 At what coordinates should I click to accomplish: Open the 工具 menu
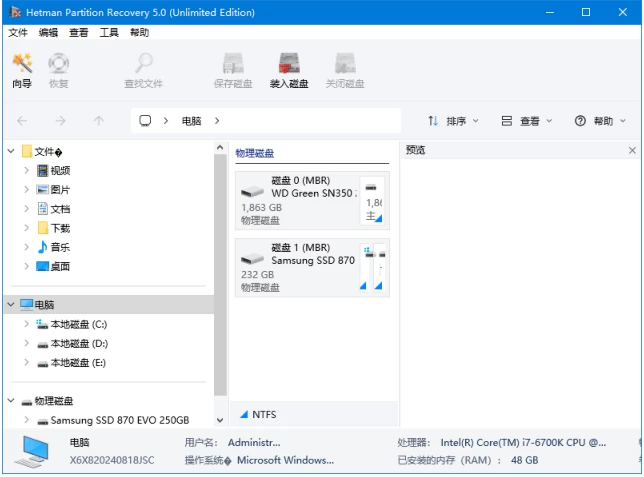pyautogui.click(x=109, y=33)
